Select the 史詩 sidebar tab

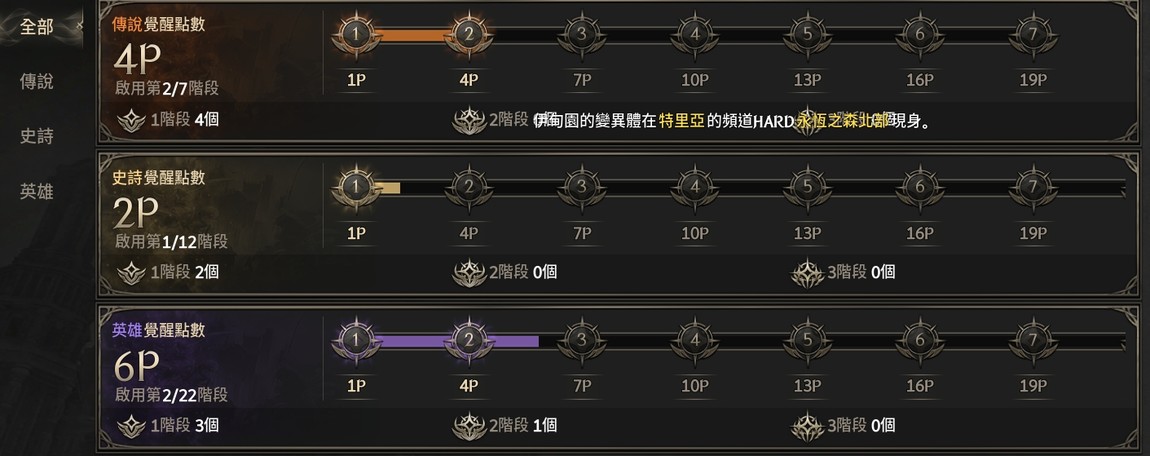click(37, 137)
